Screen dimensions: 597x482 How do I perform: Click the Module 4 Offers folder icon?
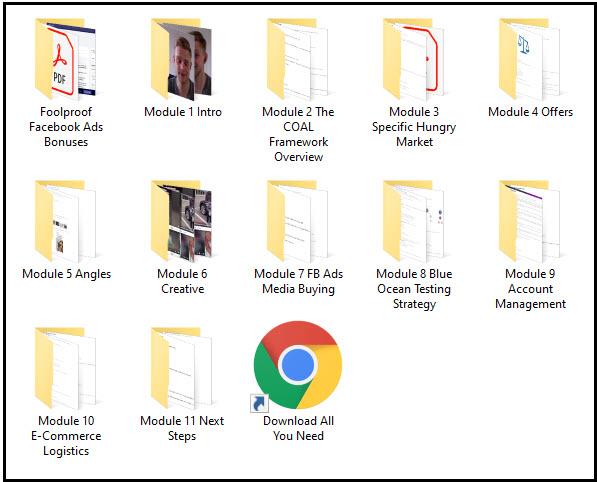click(530, 59)
